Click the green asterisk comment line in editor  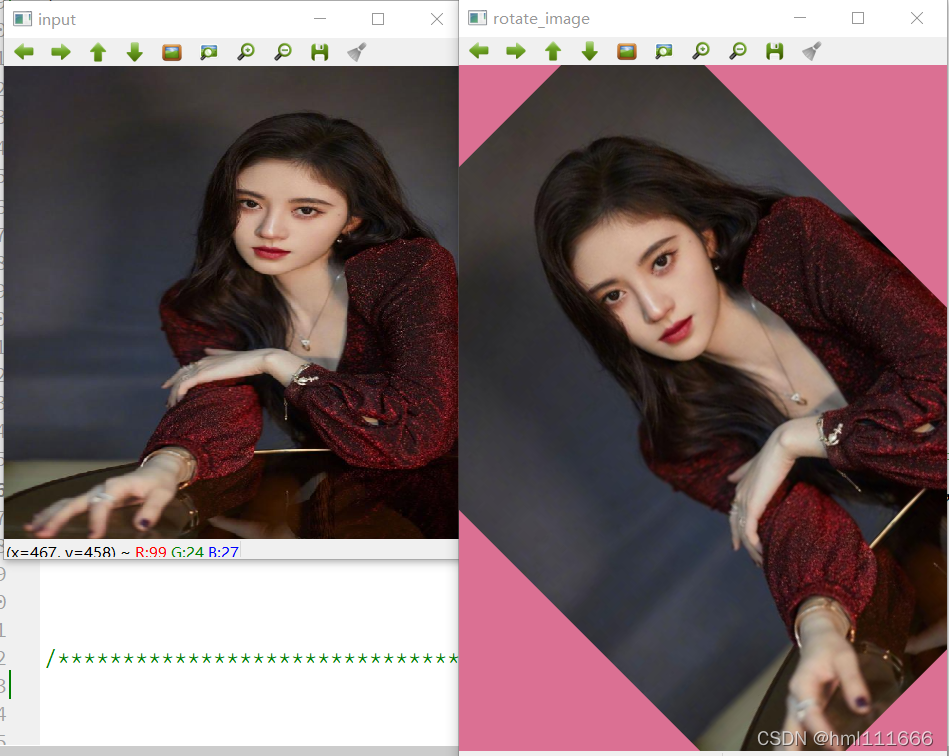[x=252, y=658]
